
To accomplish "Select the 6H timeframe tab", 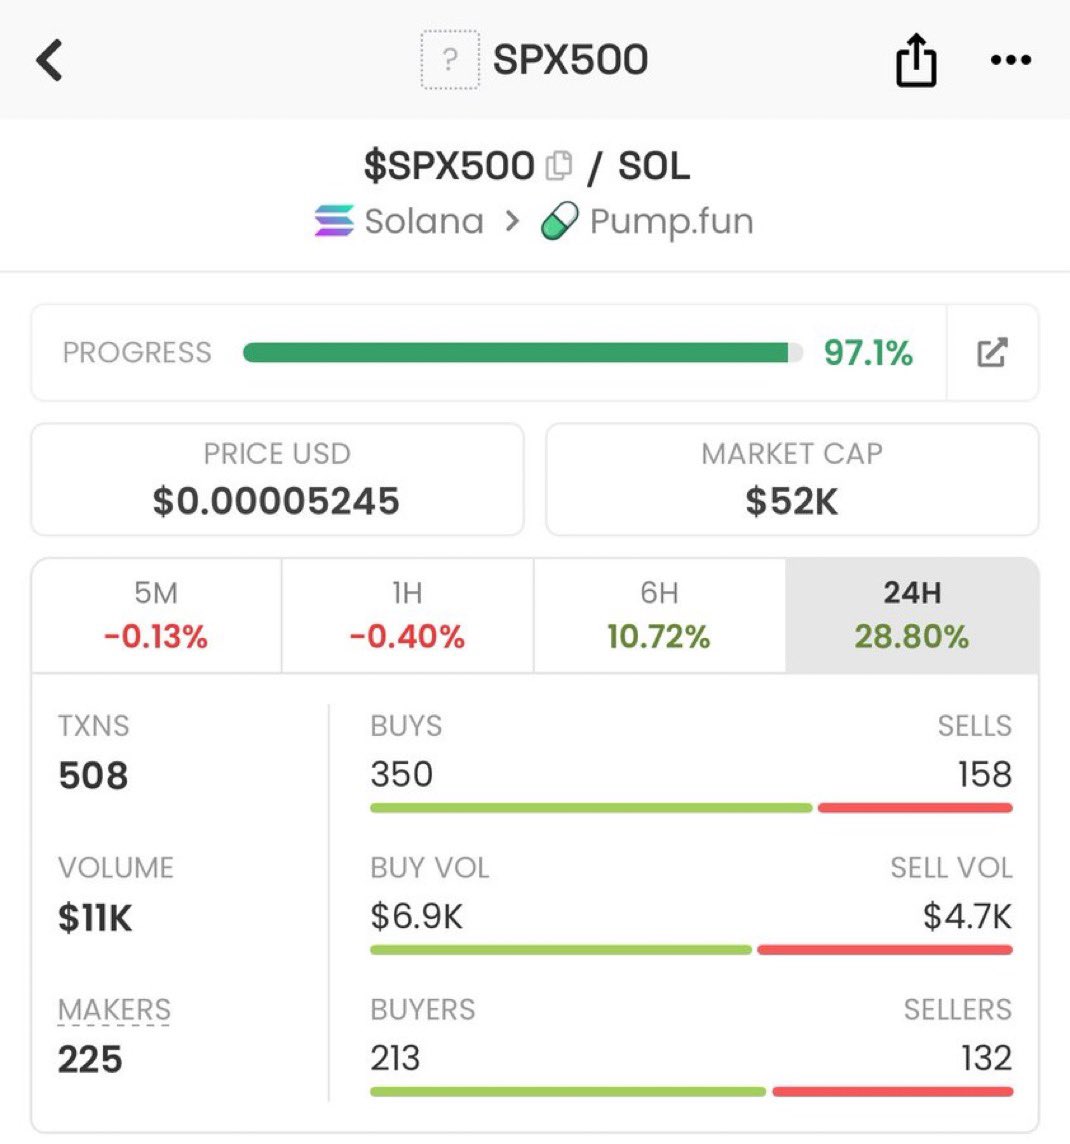I will (659, 615).
